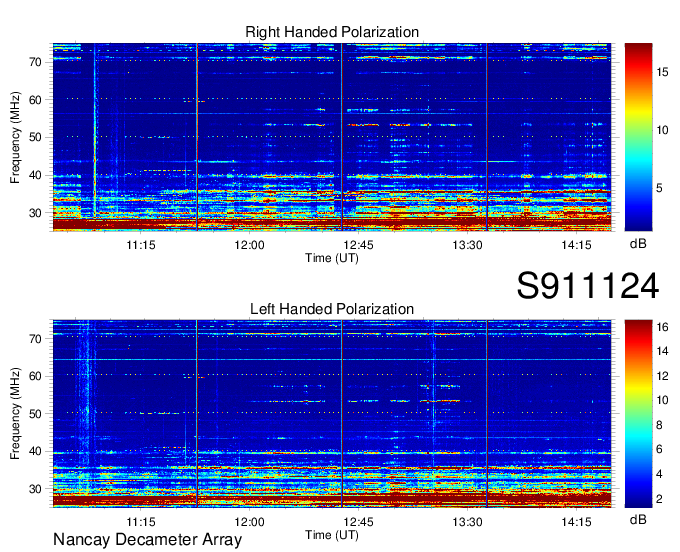This screenshot has height=552, width=680.
Task: Click the 8 label on Left Handed colorbar
Action: pyautogui.click(x=659, y=425)
